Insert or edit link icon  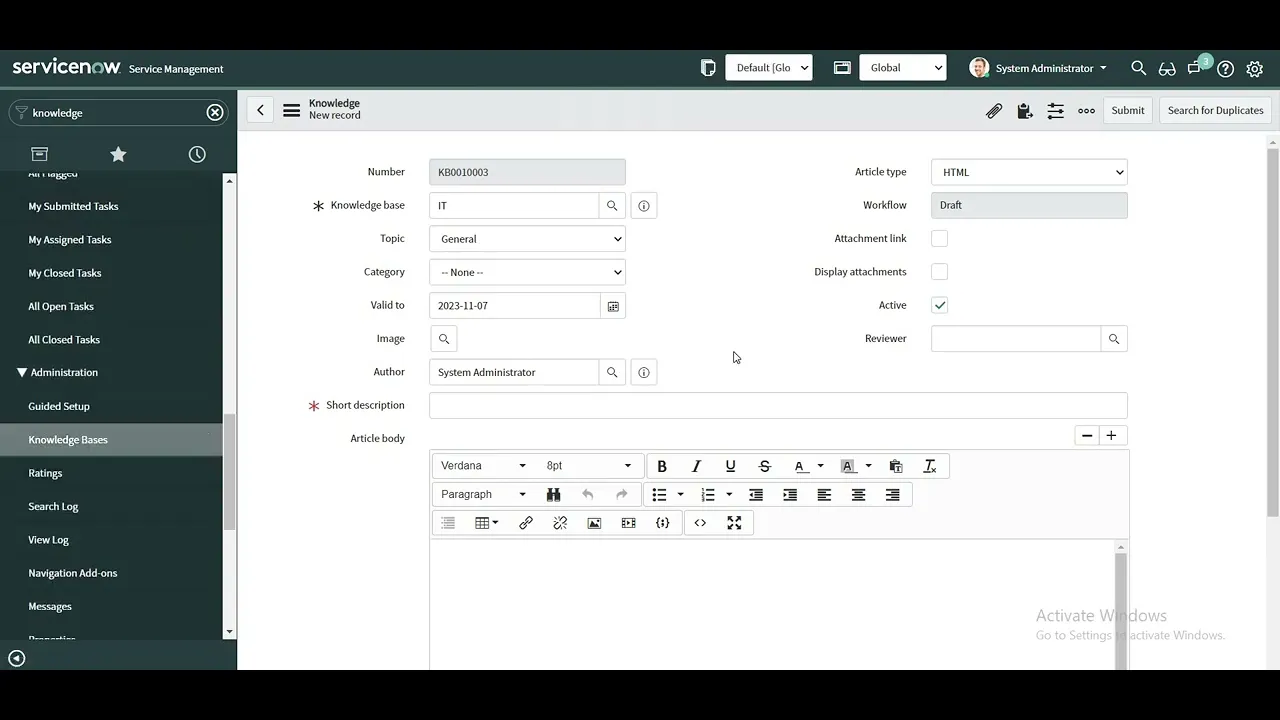(526, 523)
